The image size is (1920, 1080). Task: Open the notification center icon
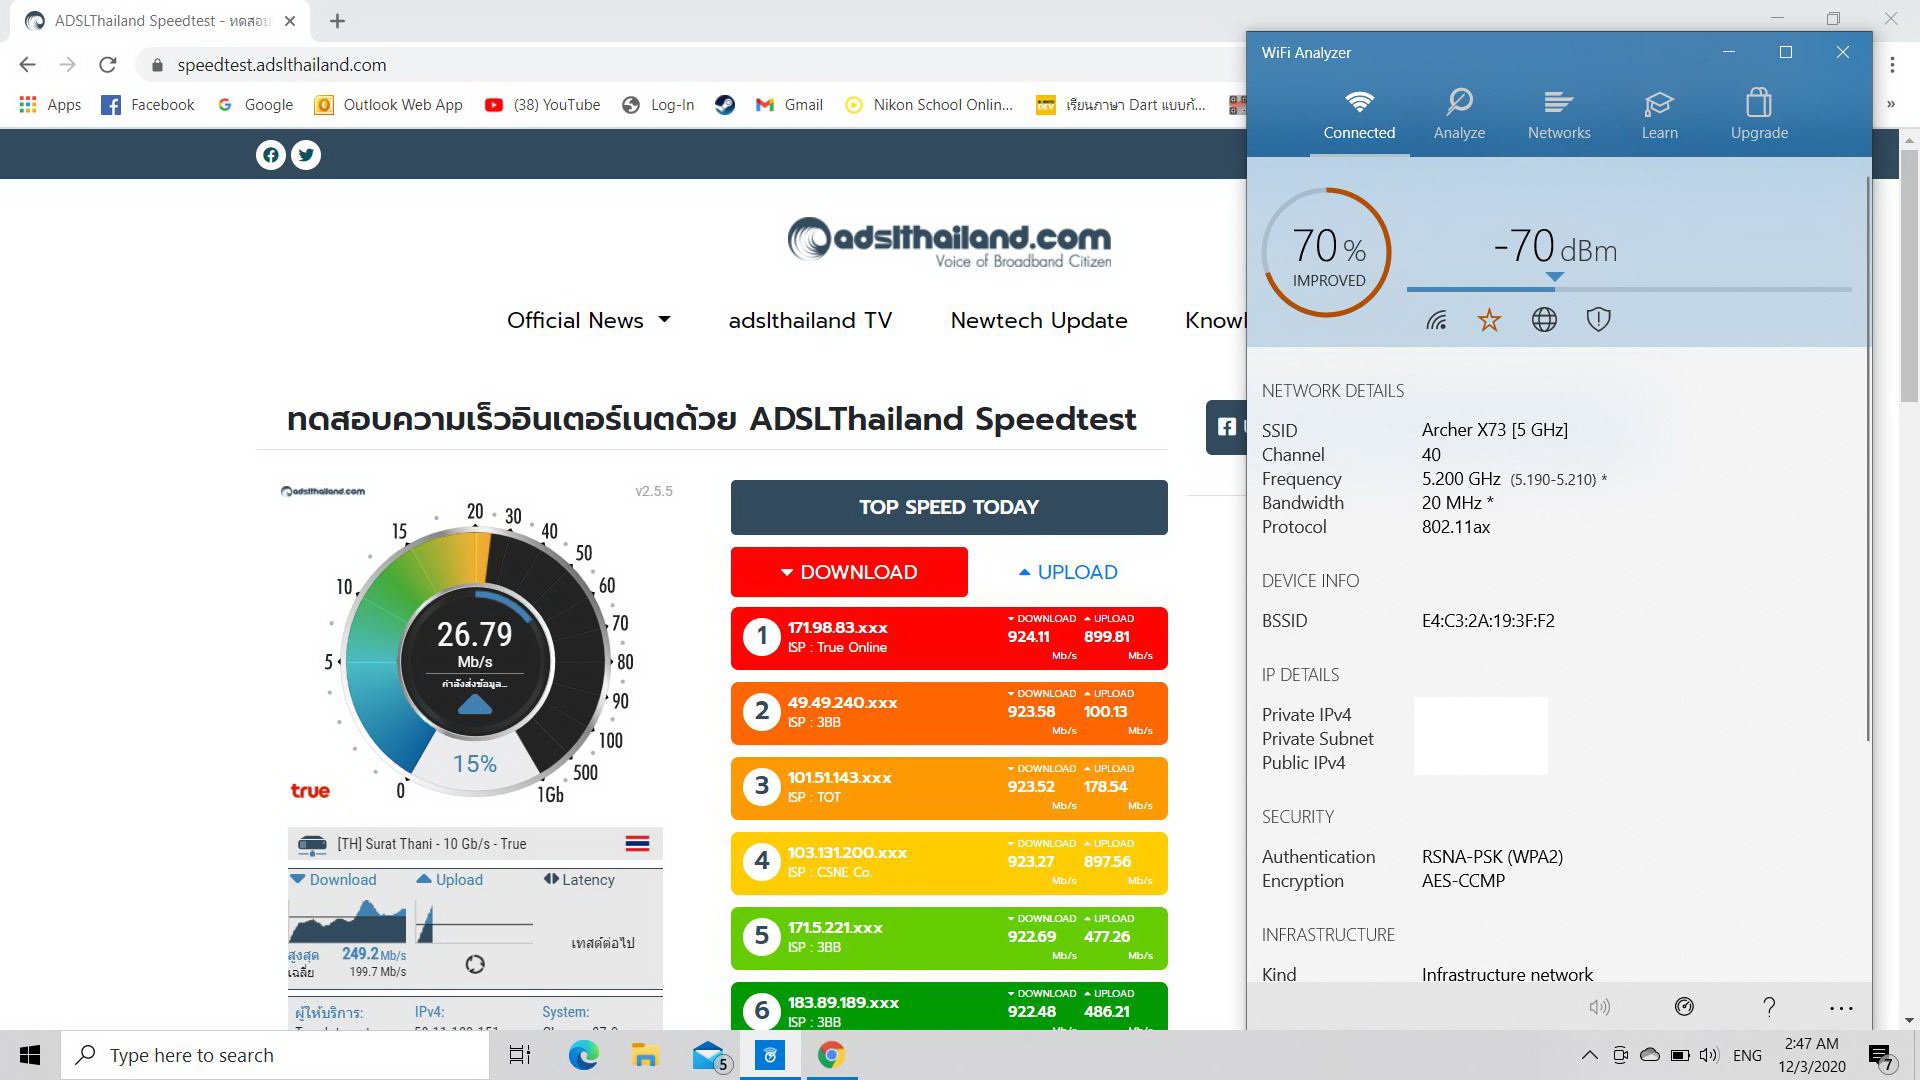pyautogui.click(x=1880, y=1056)
